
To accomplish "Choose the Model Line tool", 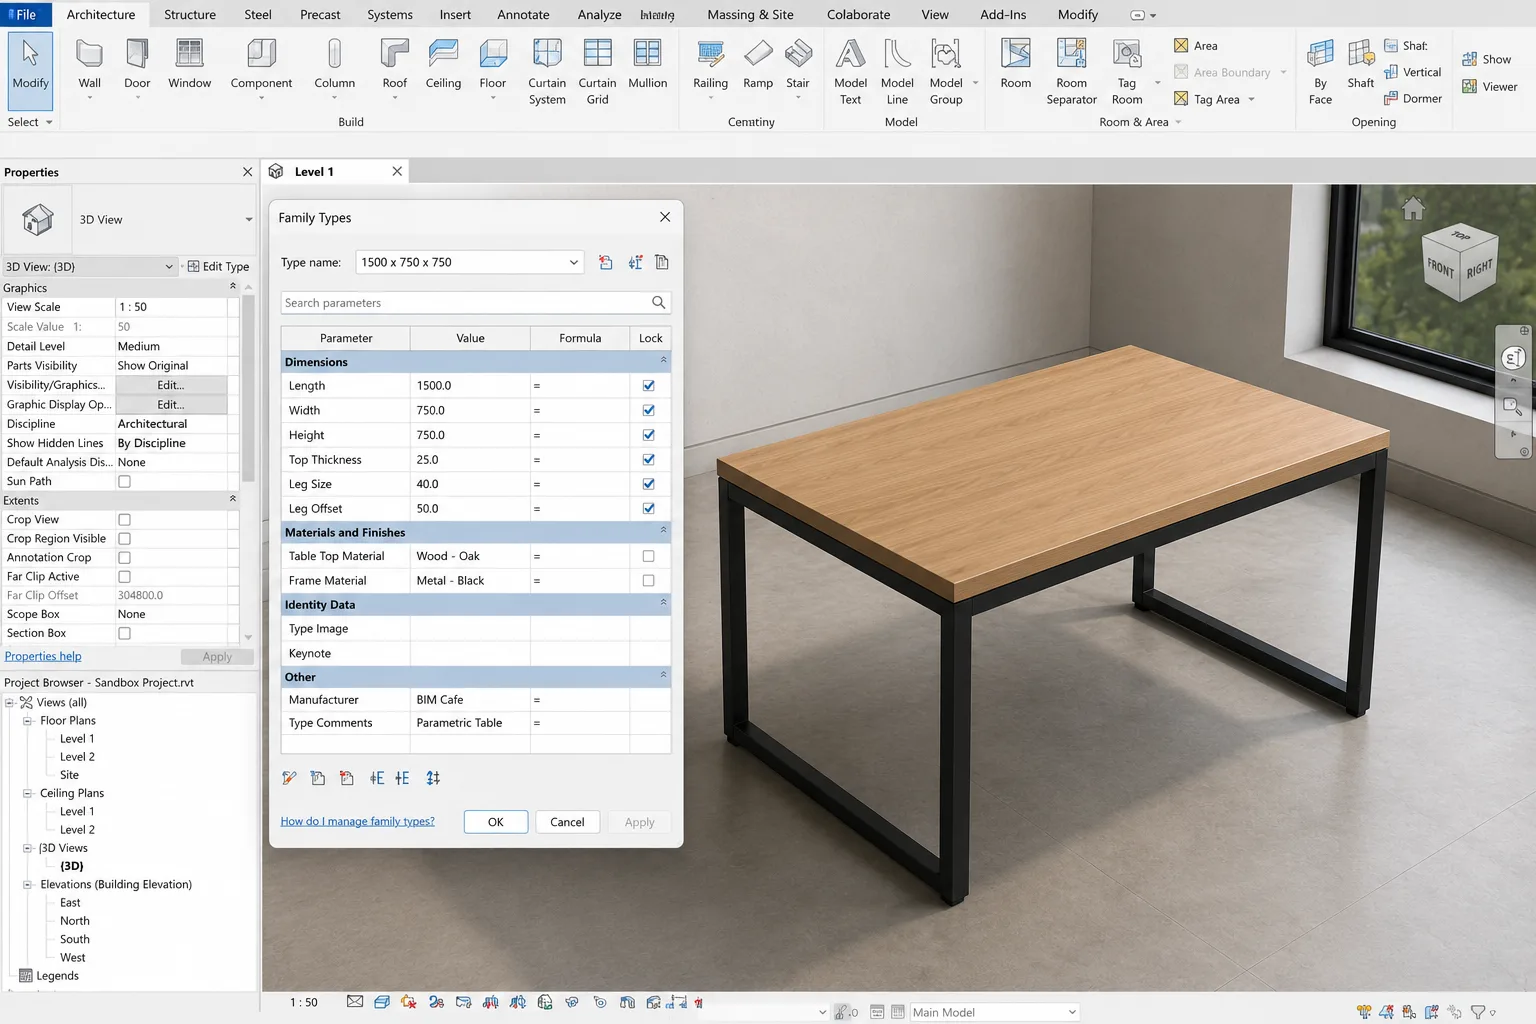I will (897, 71).
